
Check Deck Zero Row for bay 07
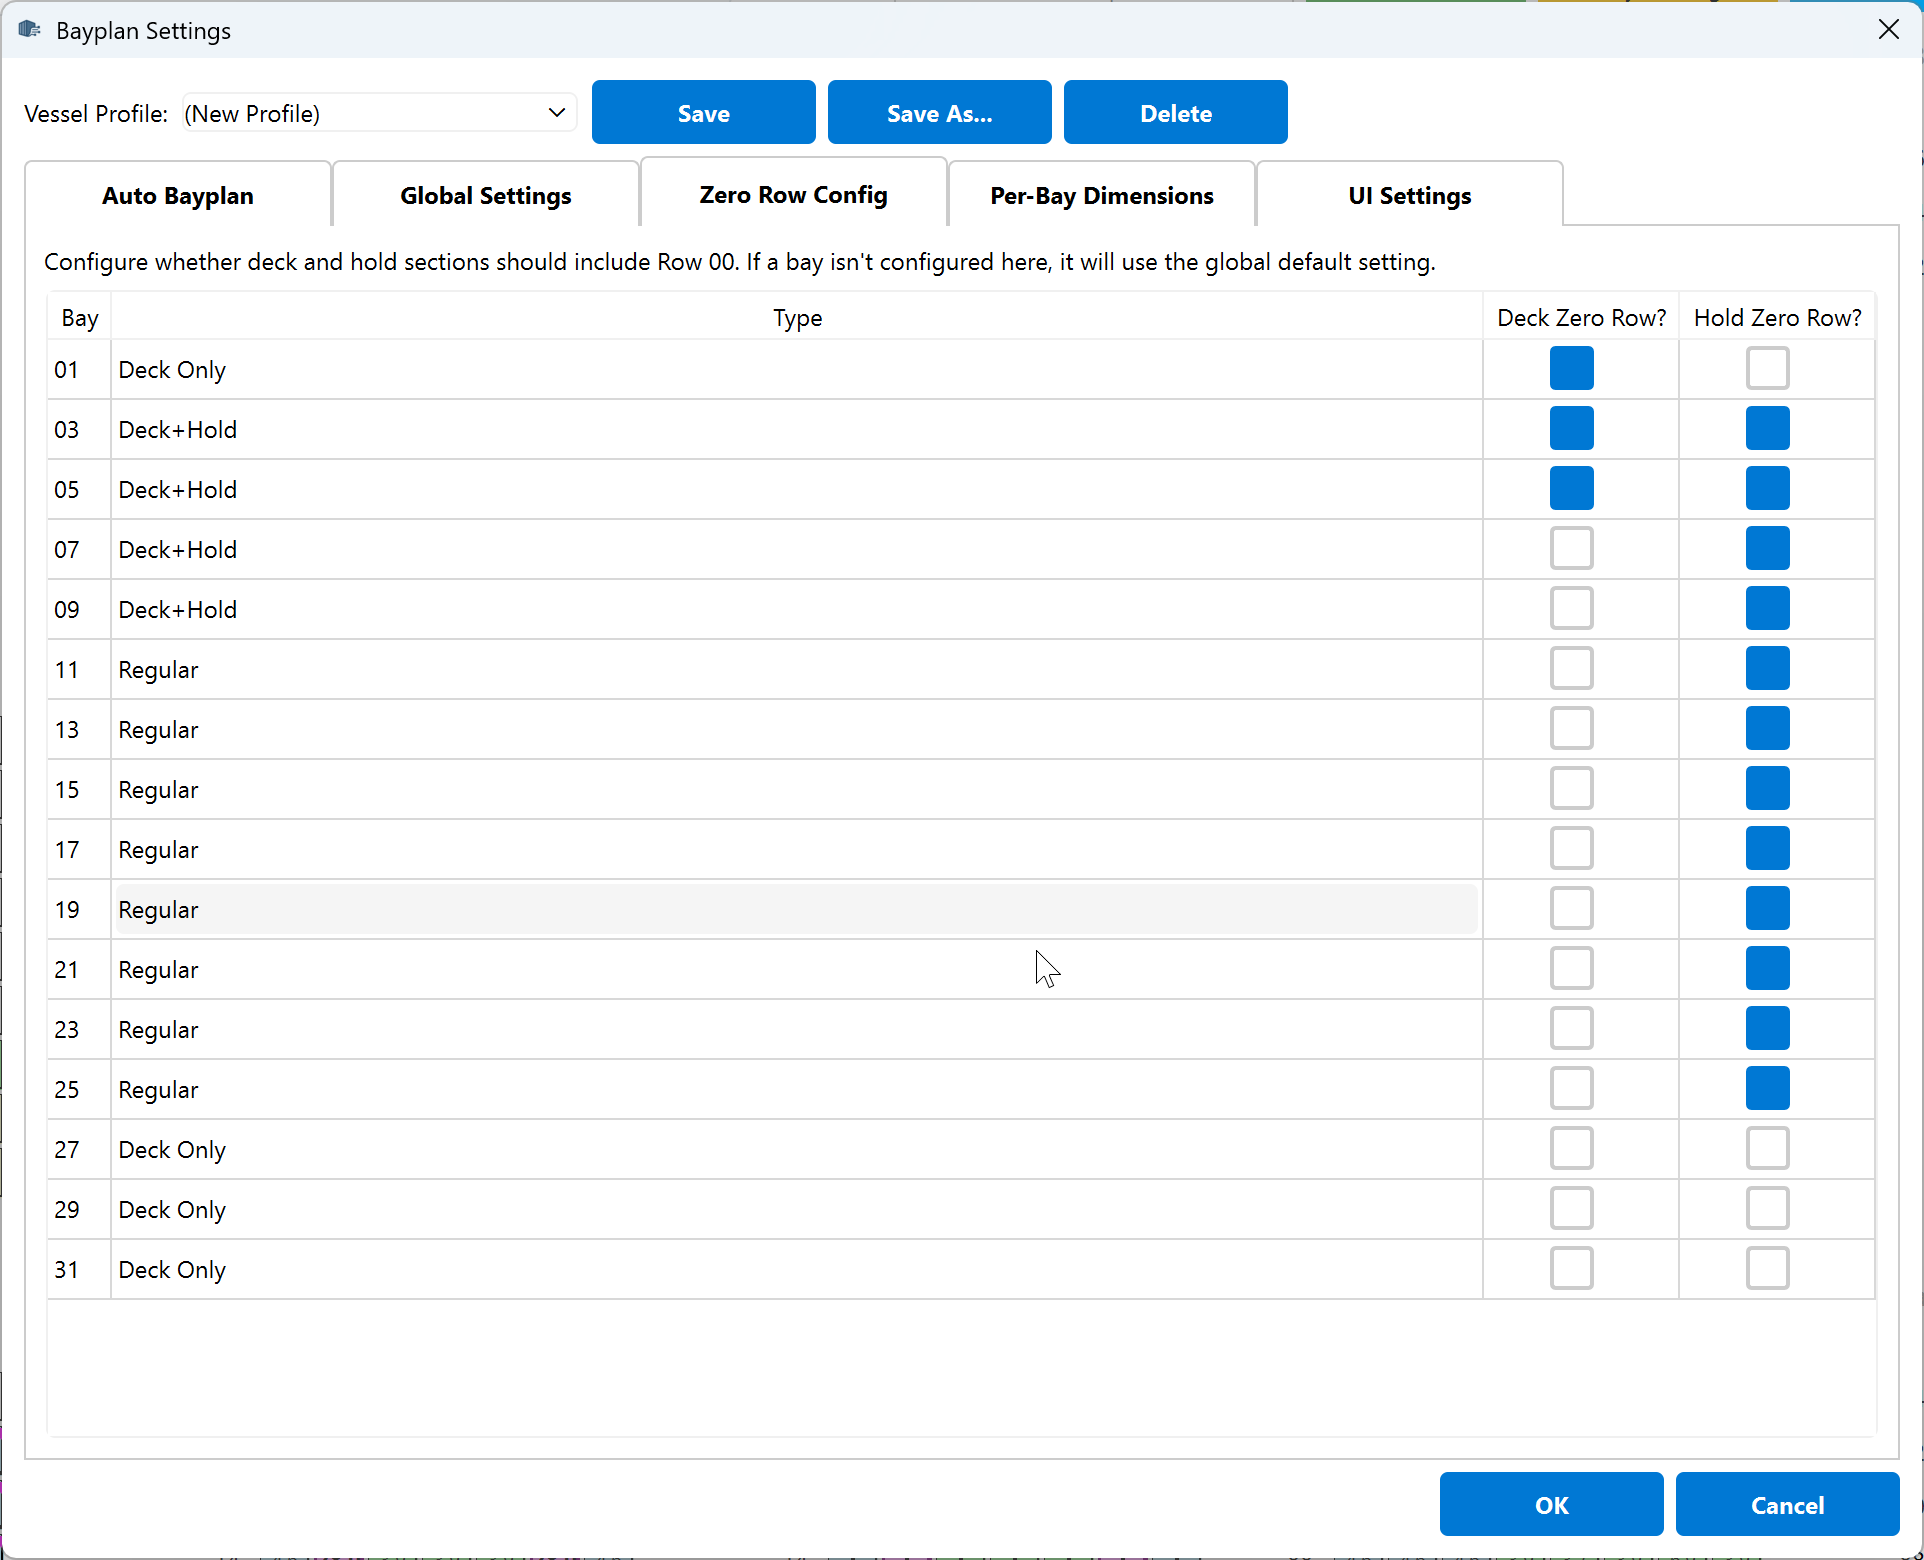(1571, 549)
